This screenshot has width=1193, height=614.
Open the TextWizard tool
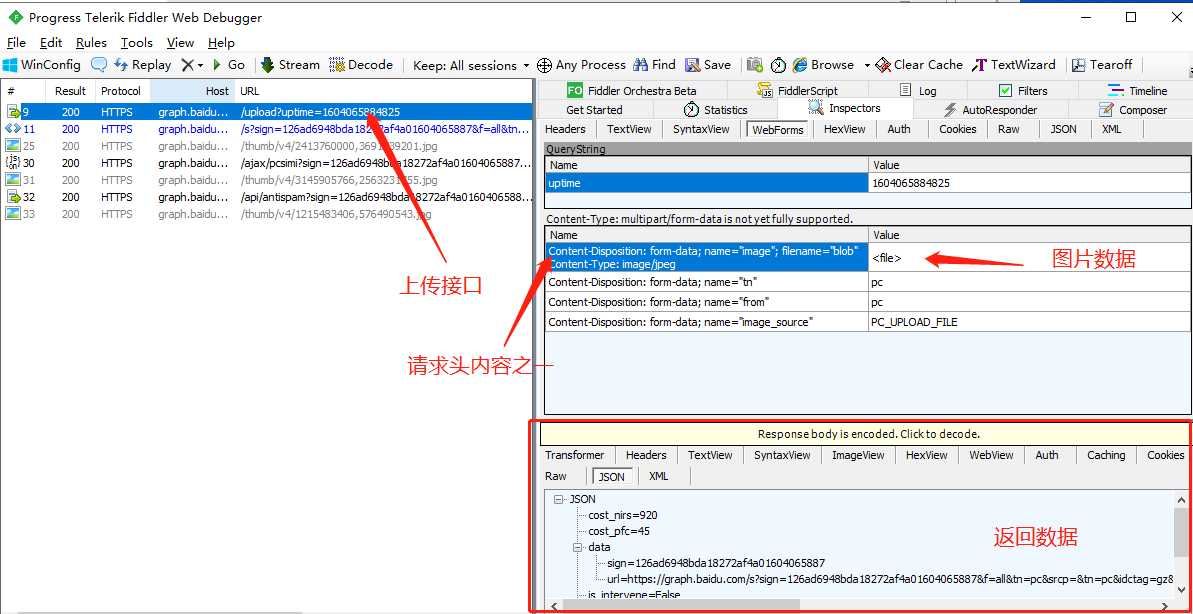tap(1013, 65)
